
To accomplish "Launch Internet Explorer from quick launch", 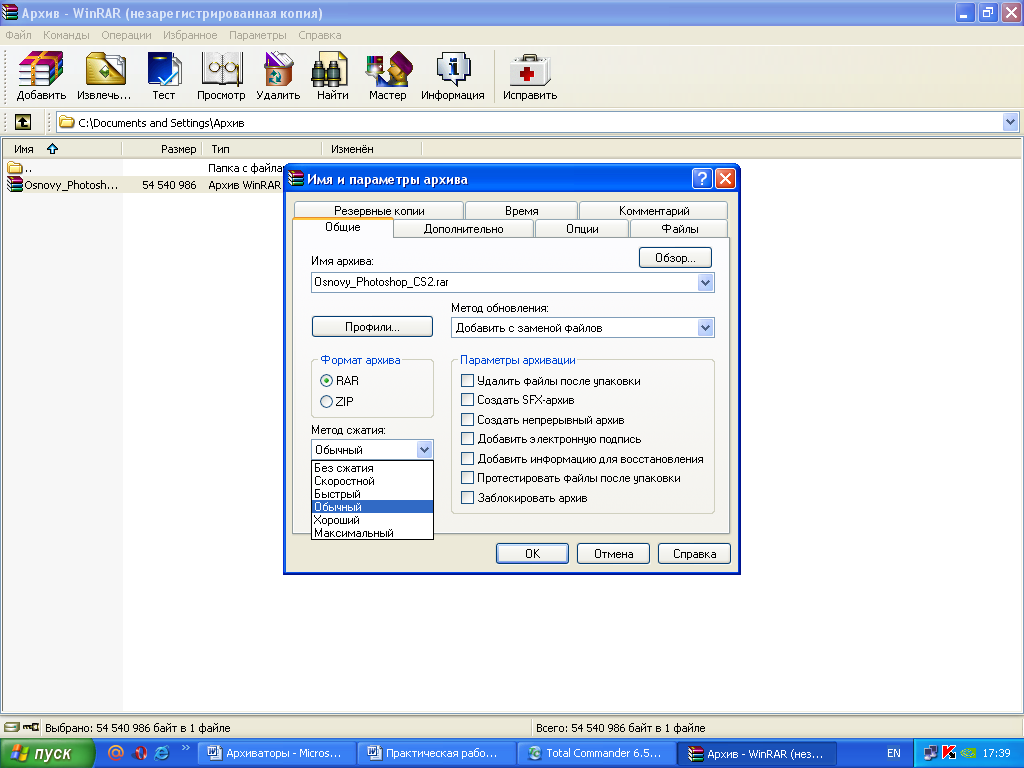I will 161,753.
